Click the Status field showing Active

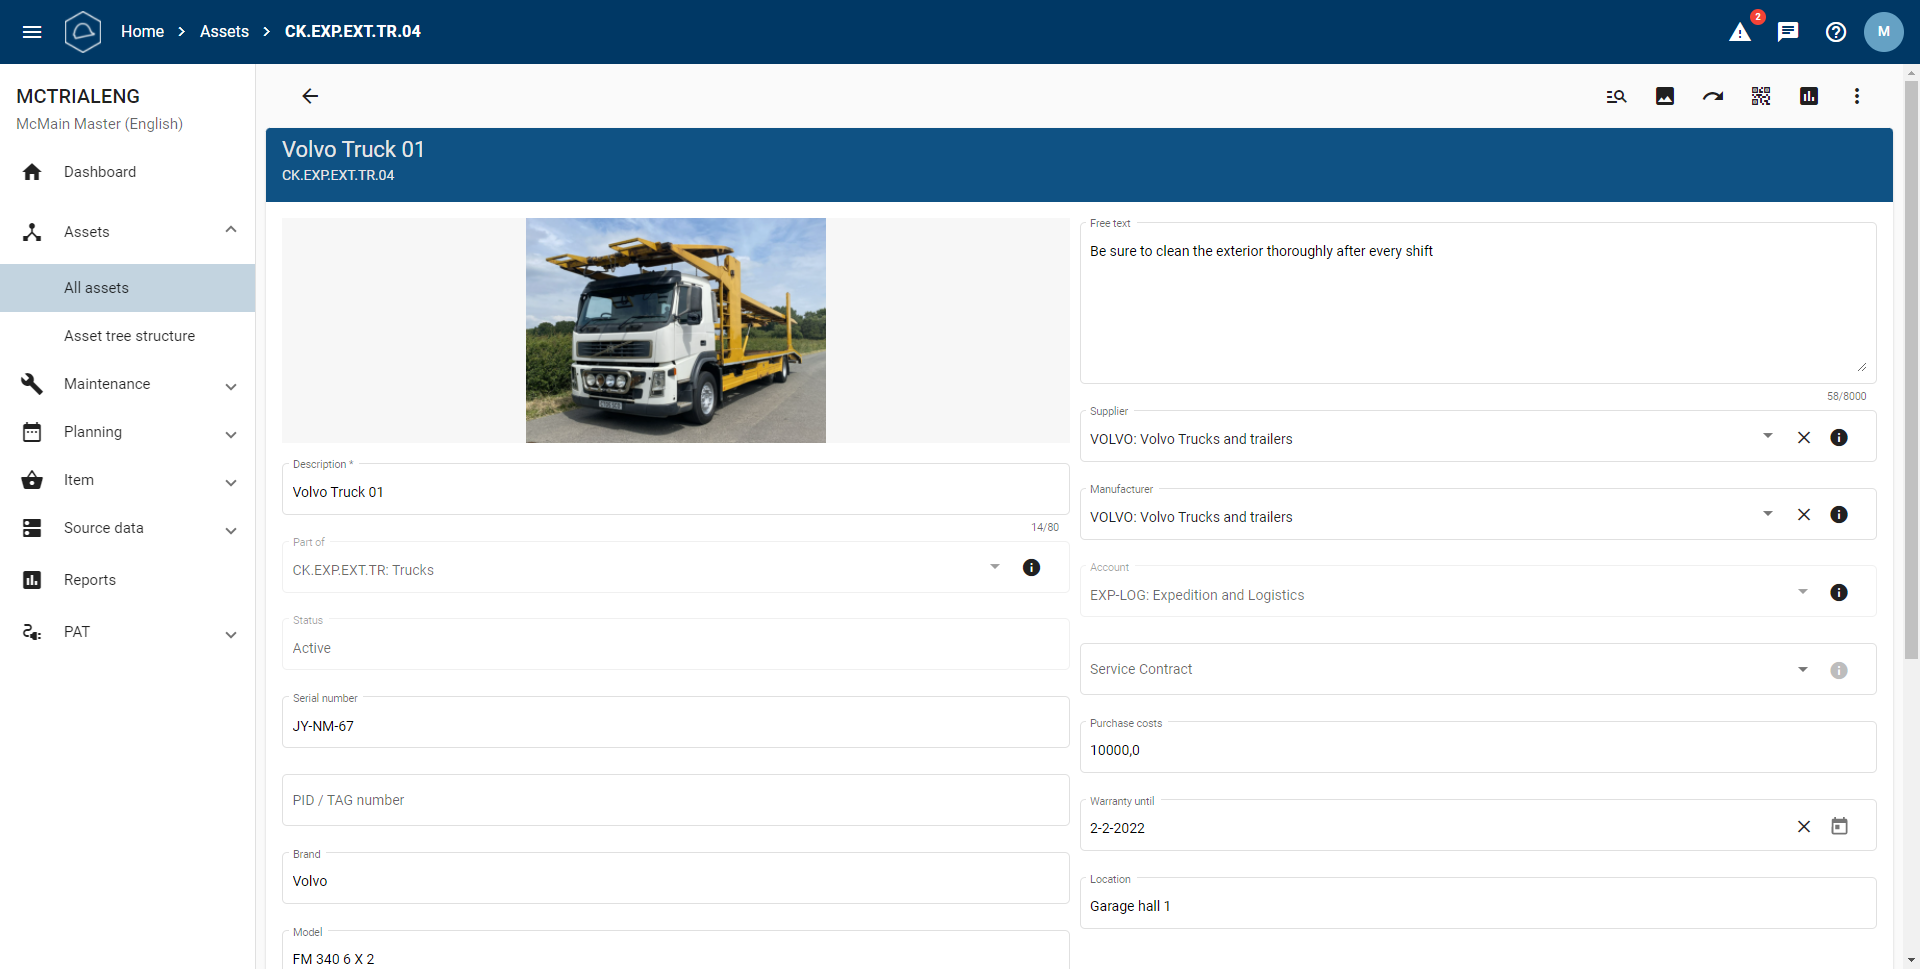(x=675, y=645)
